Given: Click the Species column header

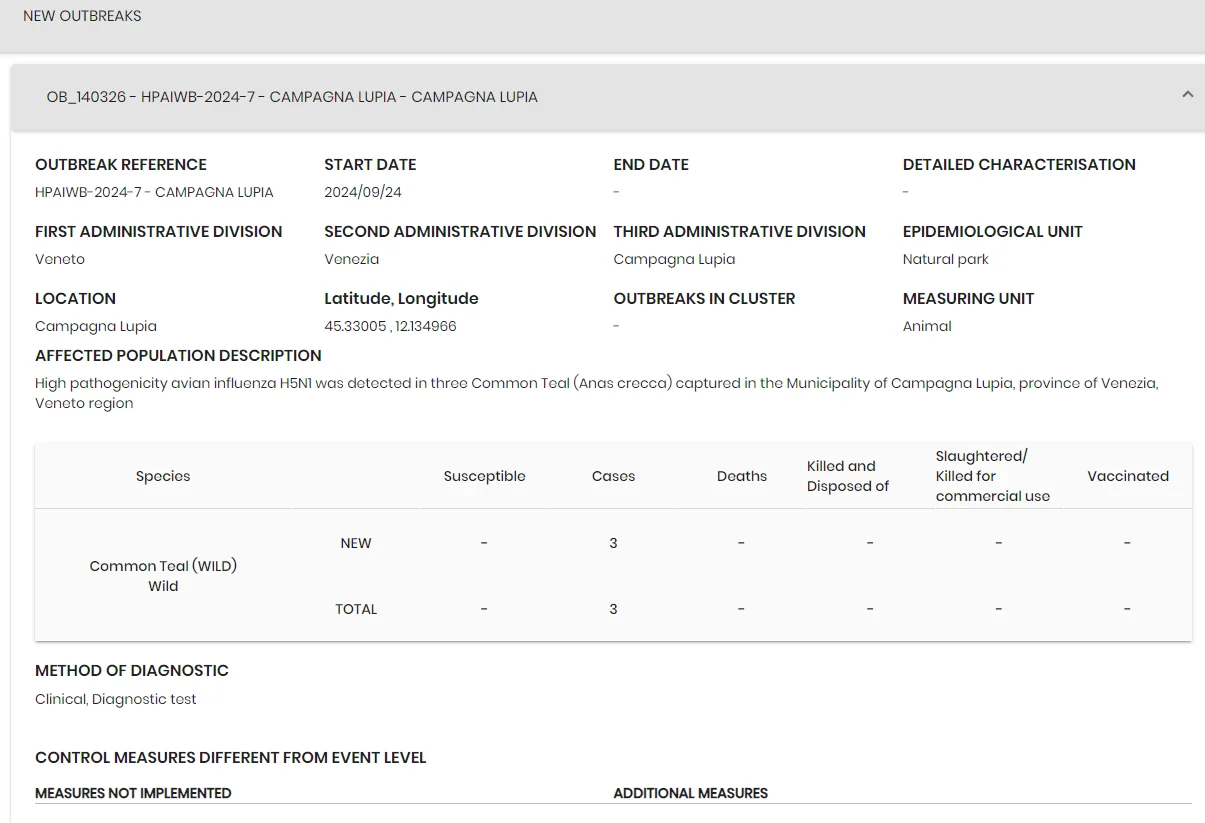Looking at the screenshot, I should (163, 476).
